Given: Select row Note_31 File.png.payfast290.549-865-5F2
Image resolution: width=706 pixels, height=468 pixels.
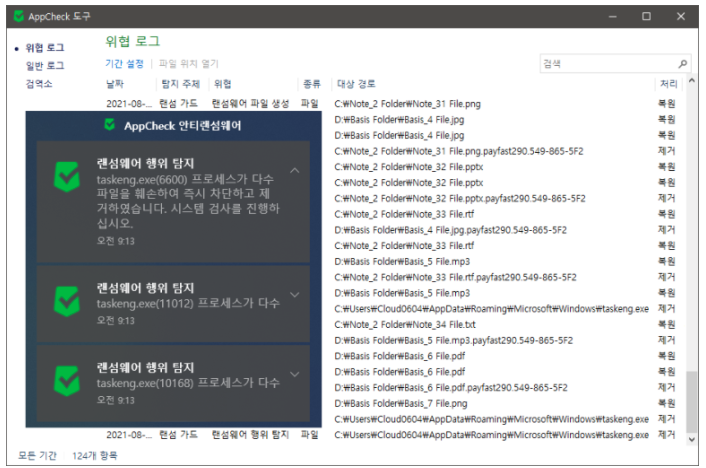Looking at the screenshot, I should [x=459, y=151].
